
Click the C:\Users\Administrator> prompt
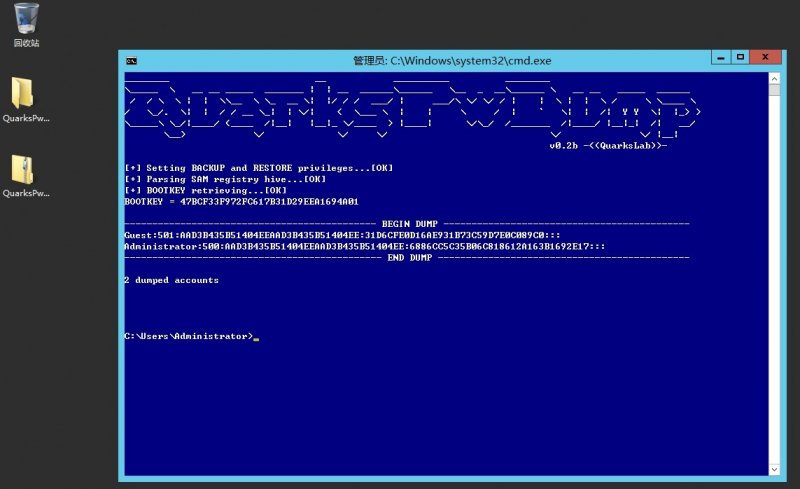(188, 336)
